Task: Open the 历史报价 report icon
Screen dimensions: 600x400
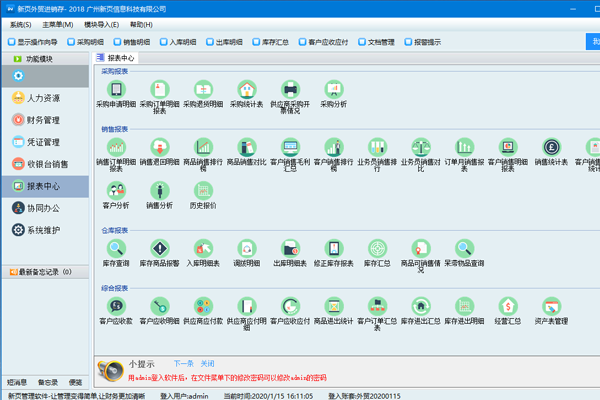Action: coord(203,191)
